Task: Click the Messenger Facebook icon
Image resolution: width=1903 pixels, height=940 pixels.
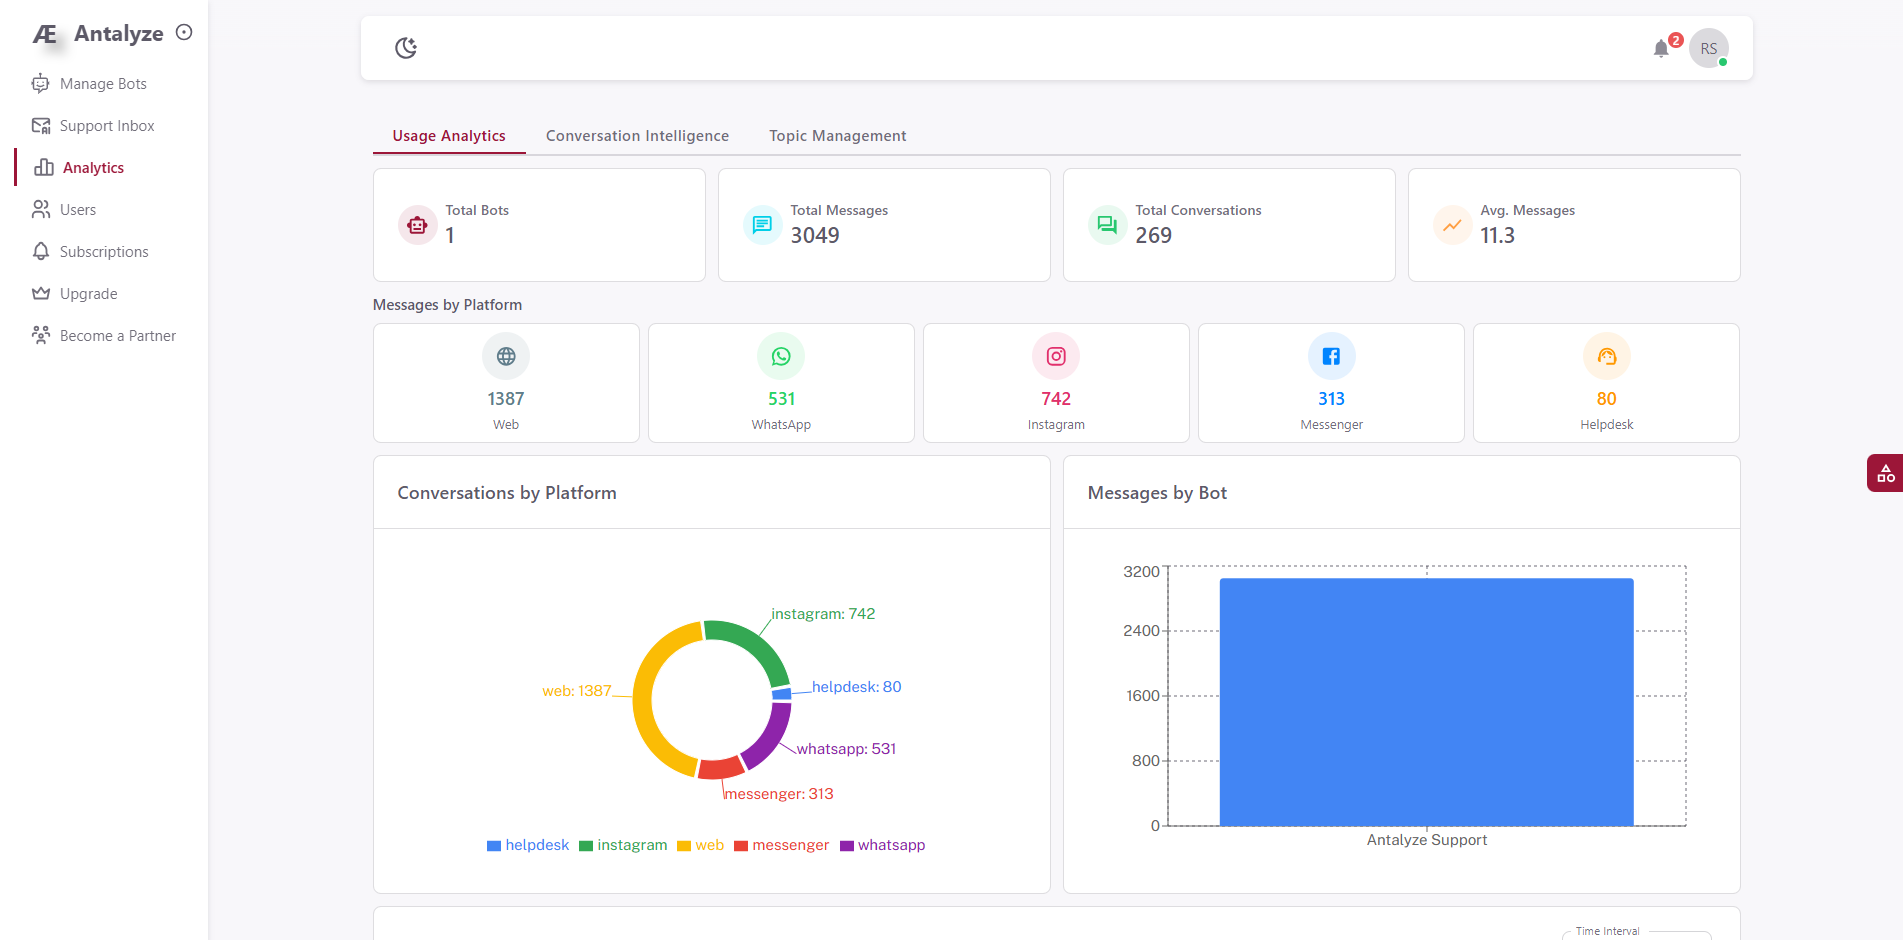Action: coord(1331,357)
